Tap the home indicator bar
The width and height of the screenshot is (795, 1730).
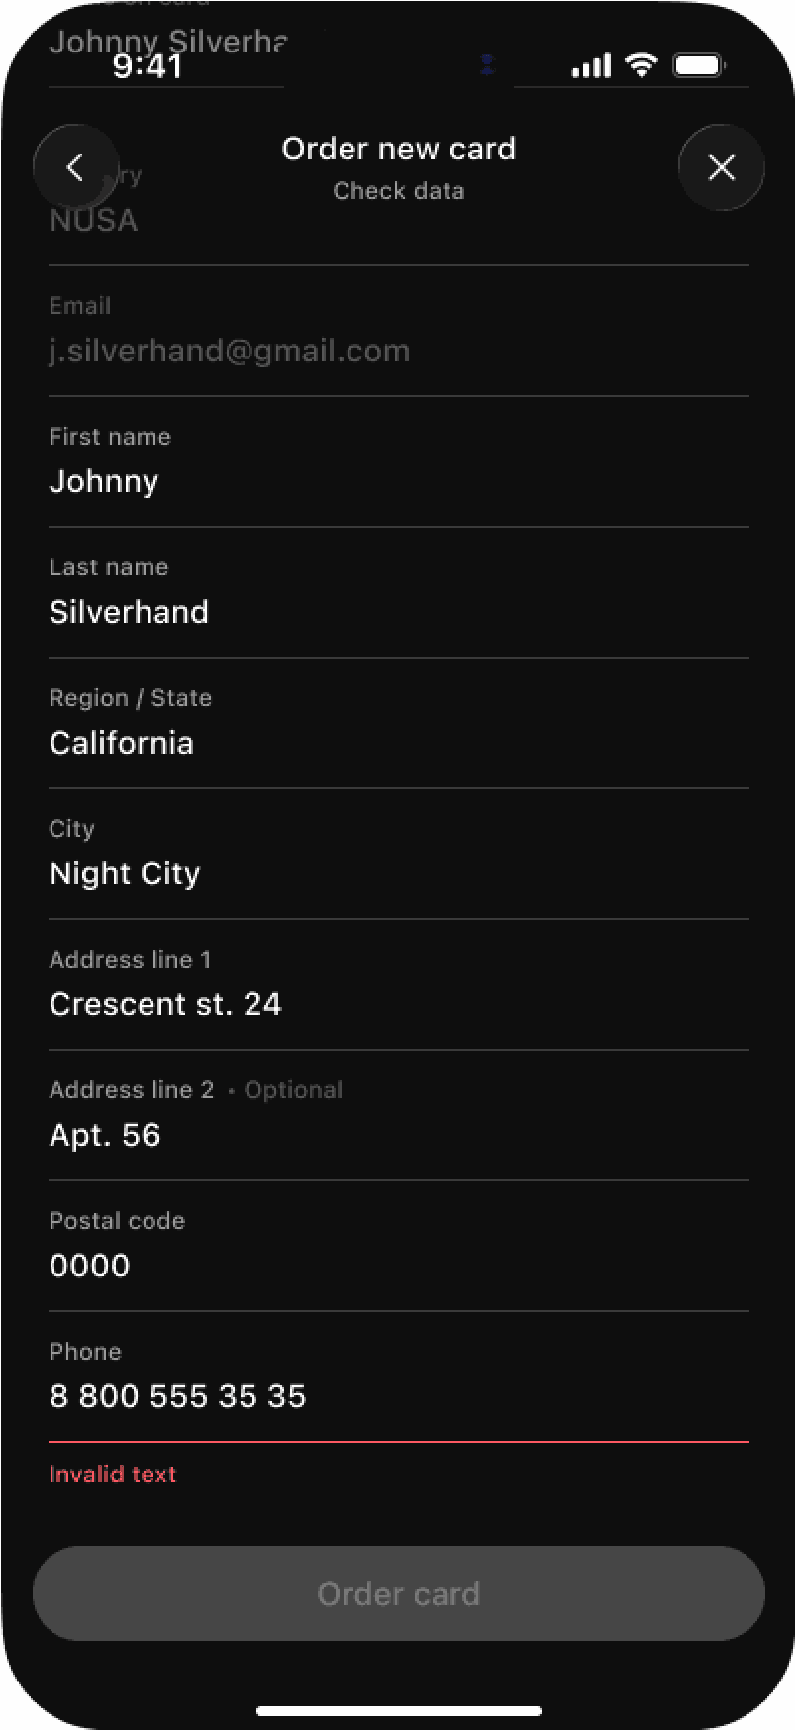click(399, 1710)
